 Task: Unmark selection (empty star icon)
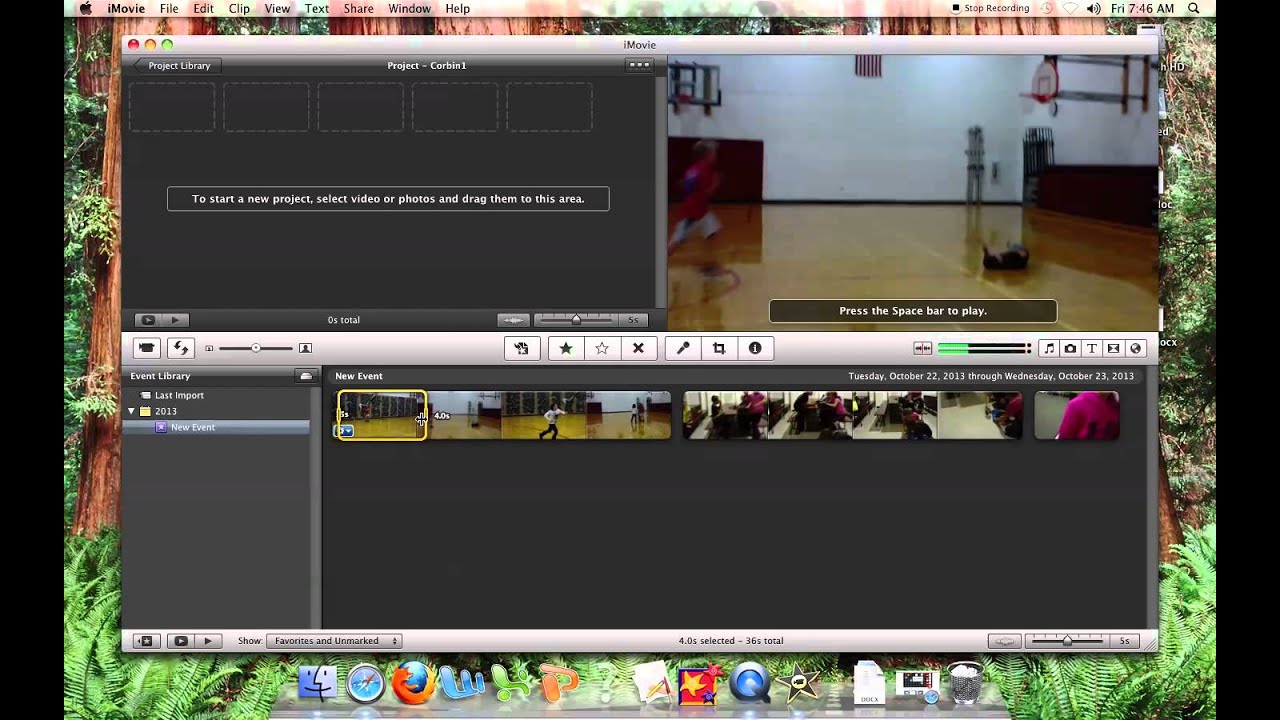pos(602,348)
